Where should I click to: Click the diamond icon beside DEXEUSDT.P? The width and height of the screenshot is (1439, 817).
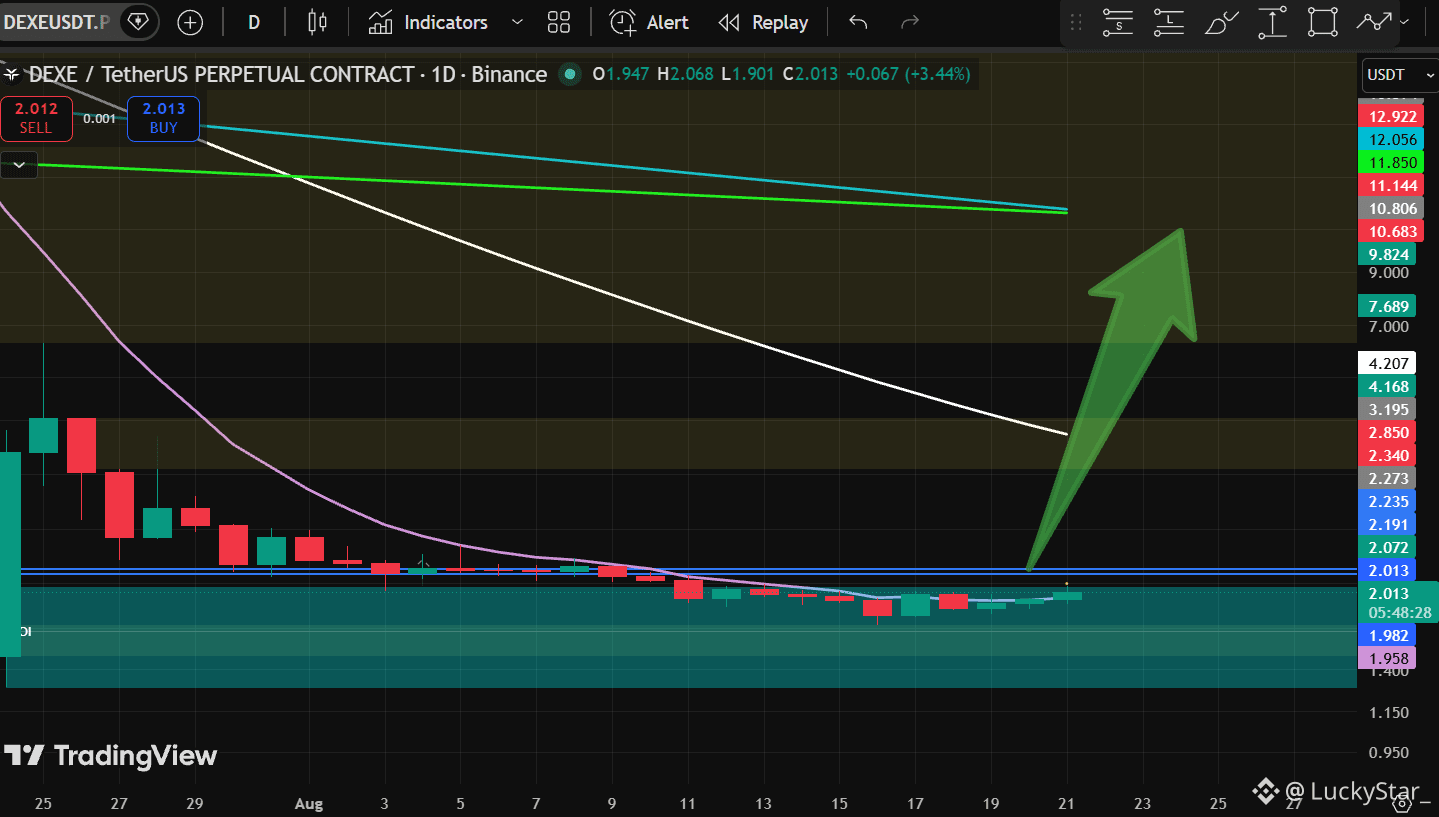tap(137, 22)
